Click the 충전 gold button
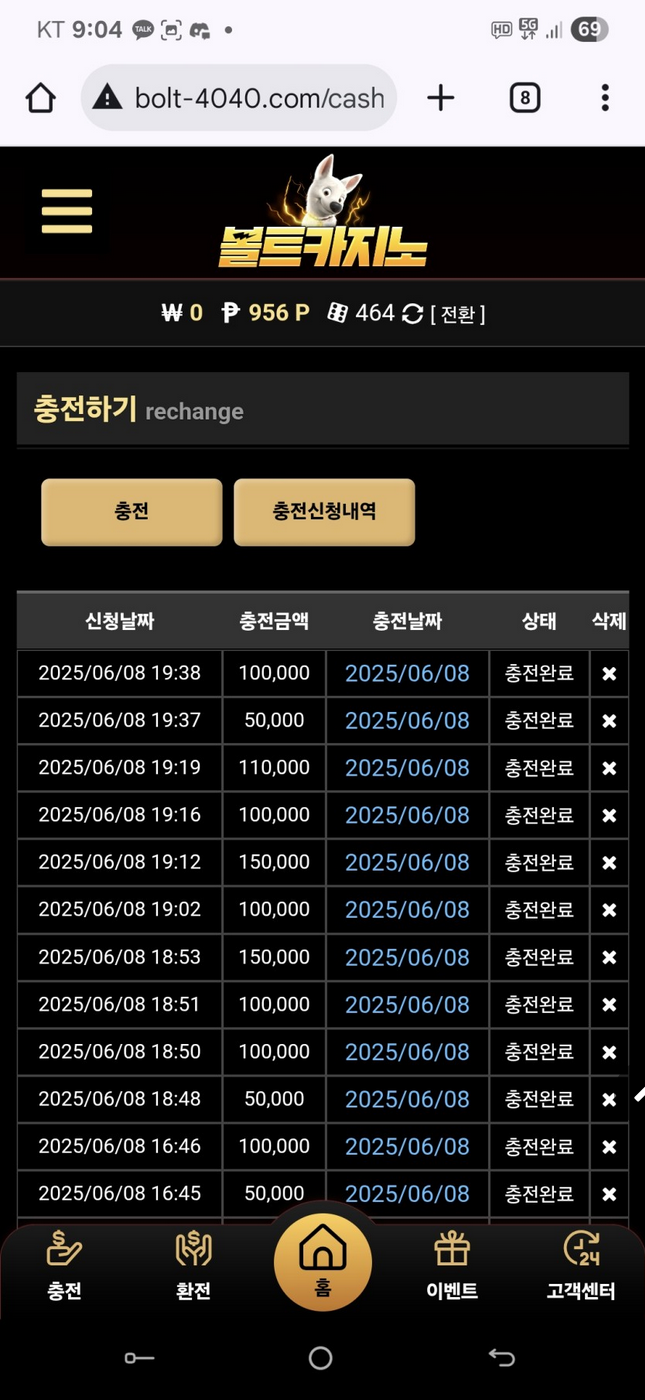 [x=131, y=512]
